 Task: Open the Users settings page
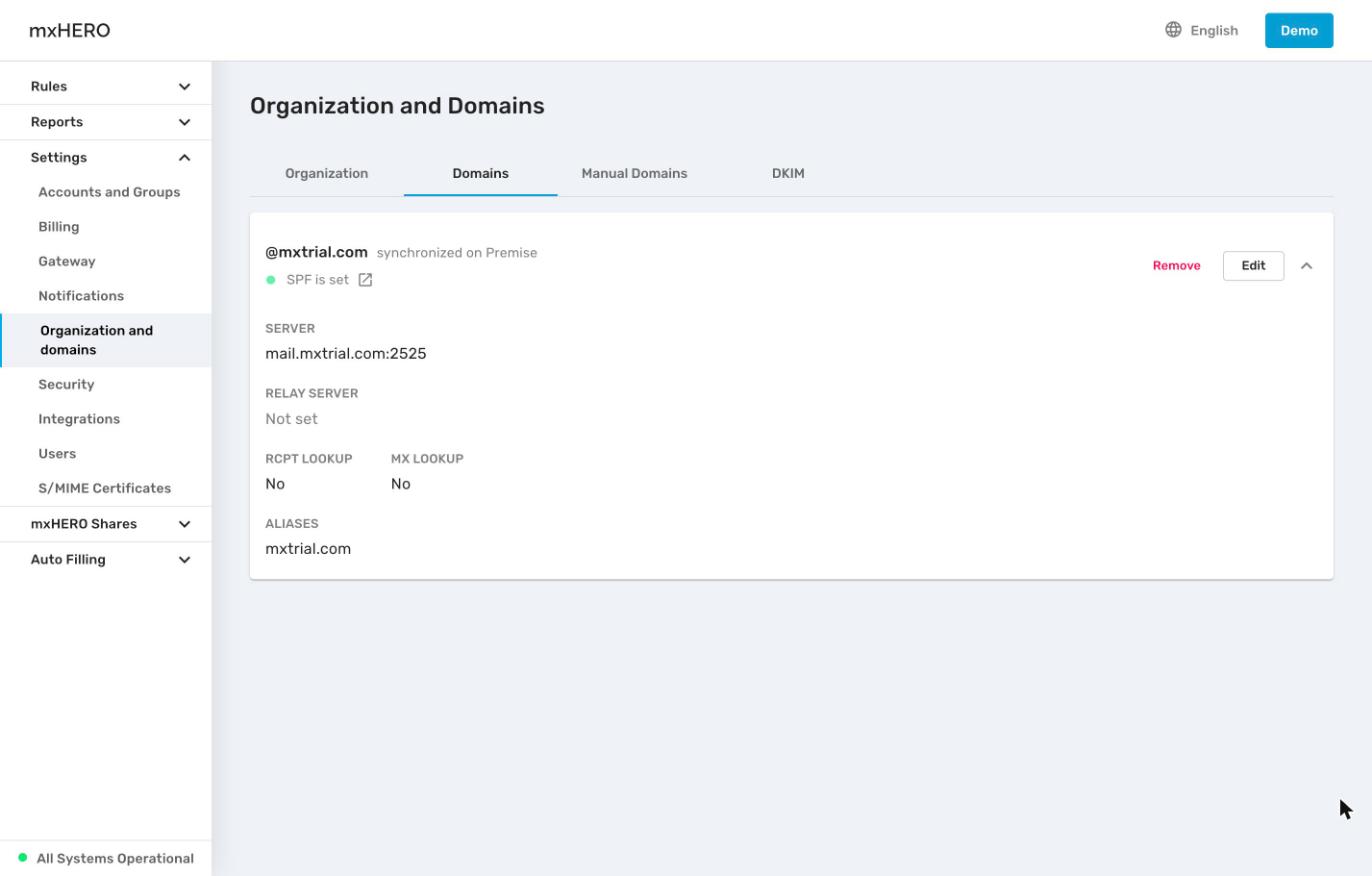point(57,454)
